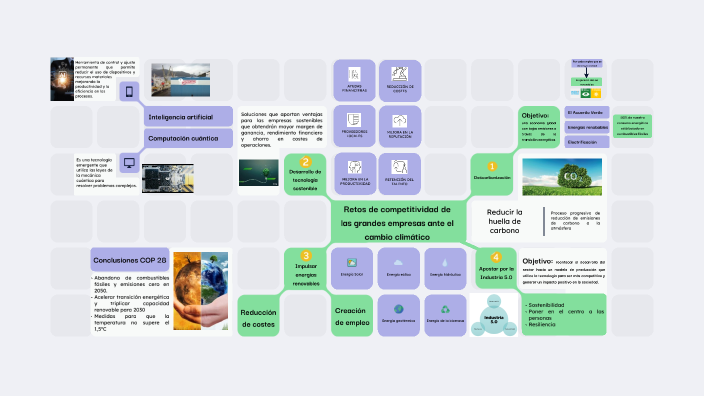
Task: Open the quantum hardware photo thumbnail
Action: coord(168,178)
